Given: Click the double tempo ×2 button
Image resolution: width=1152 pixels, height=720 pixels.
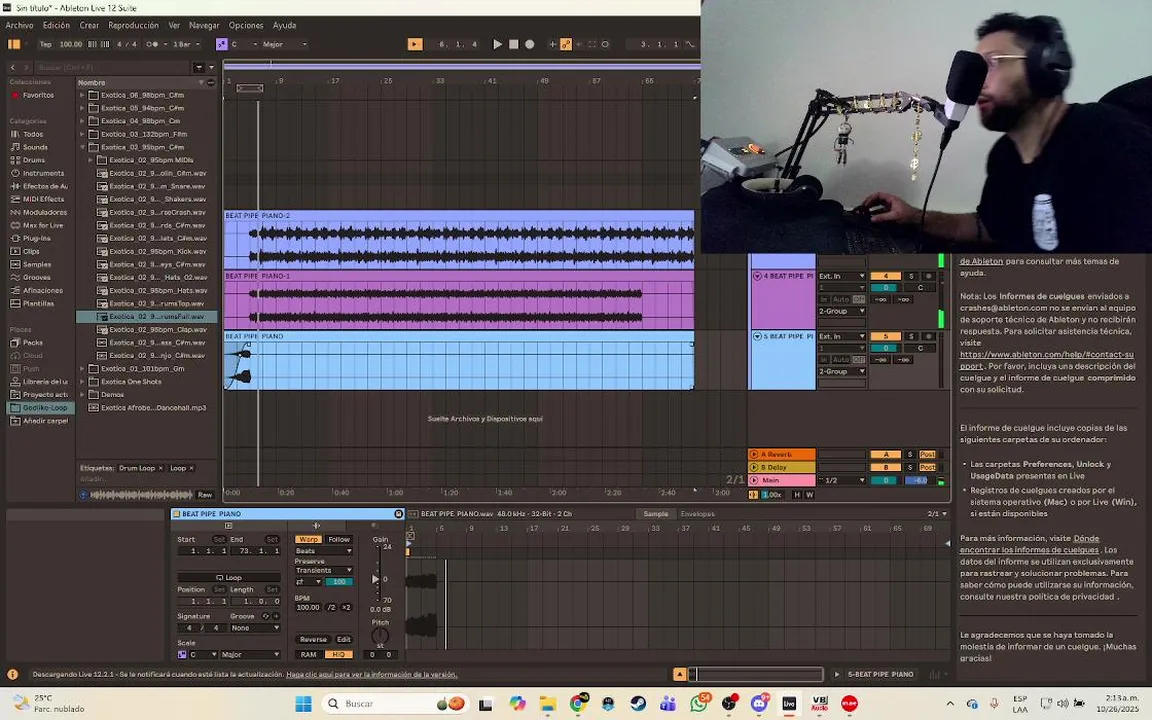Looking at the screenshot, I should [x=346, y=608].
